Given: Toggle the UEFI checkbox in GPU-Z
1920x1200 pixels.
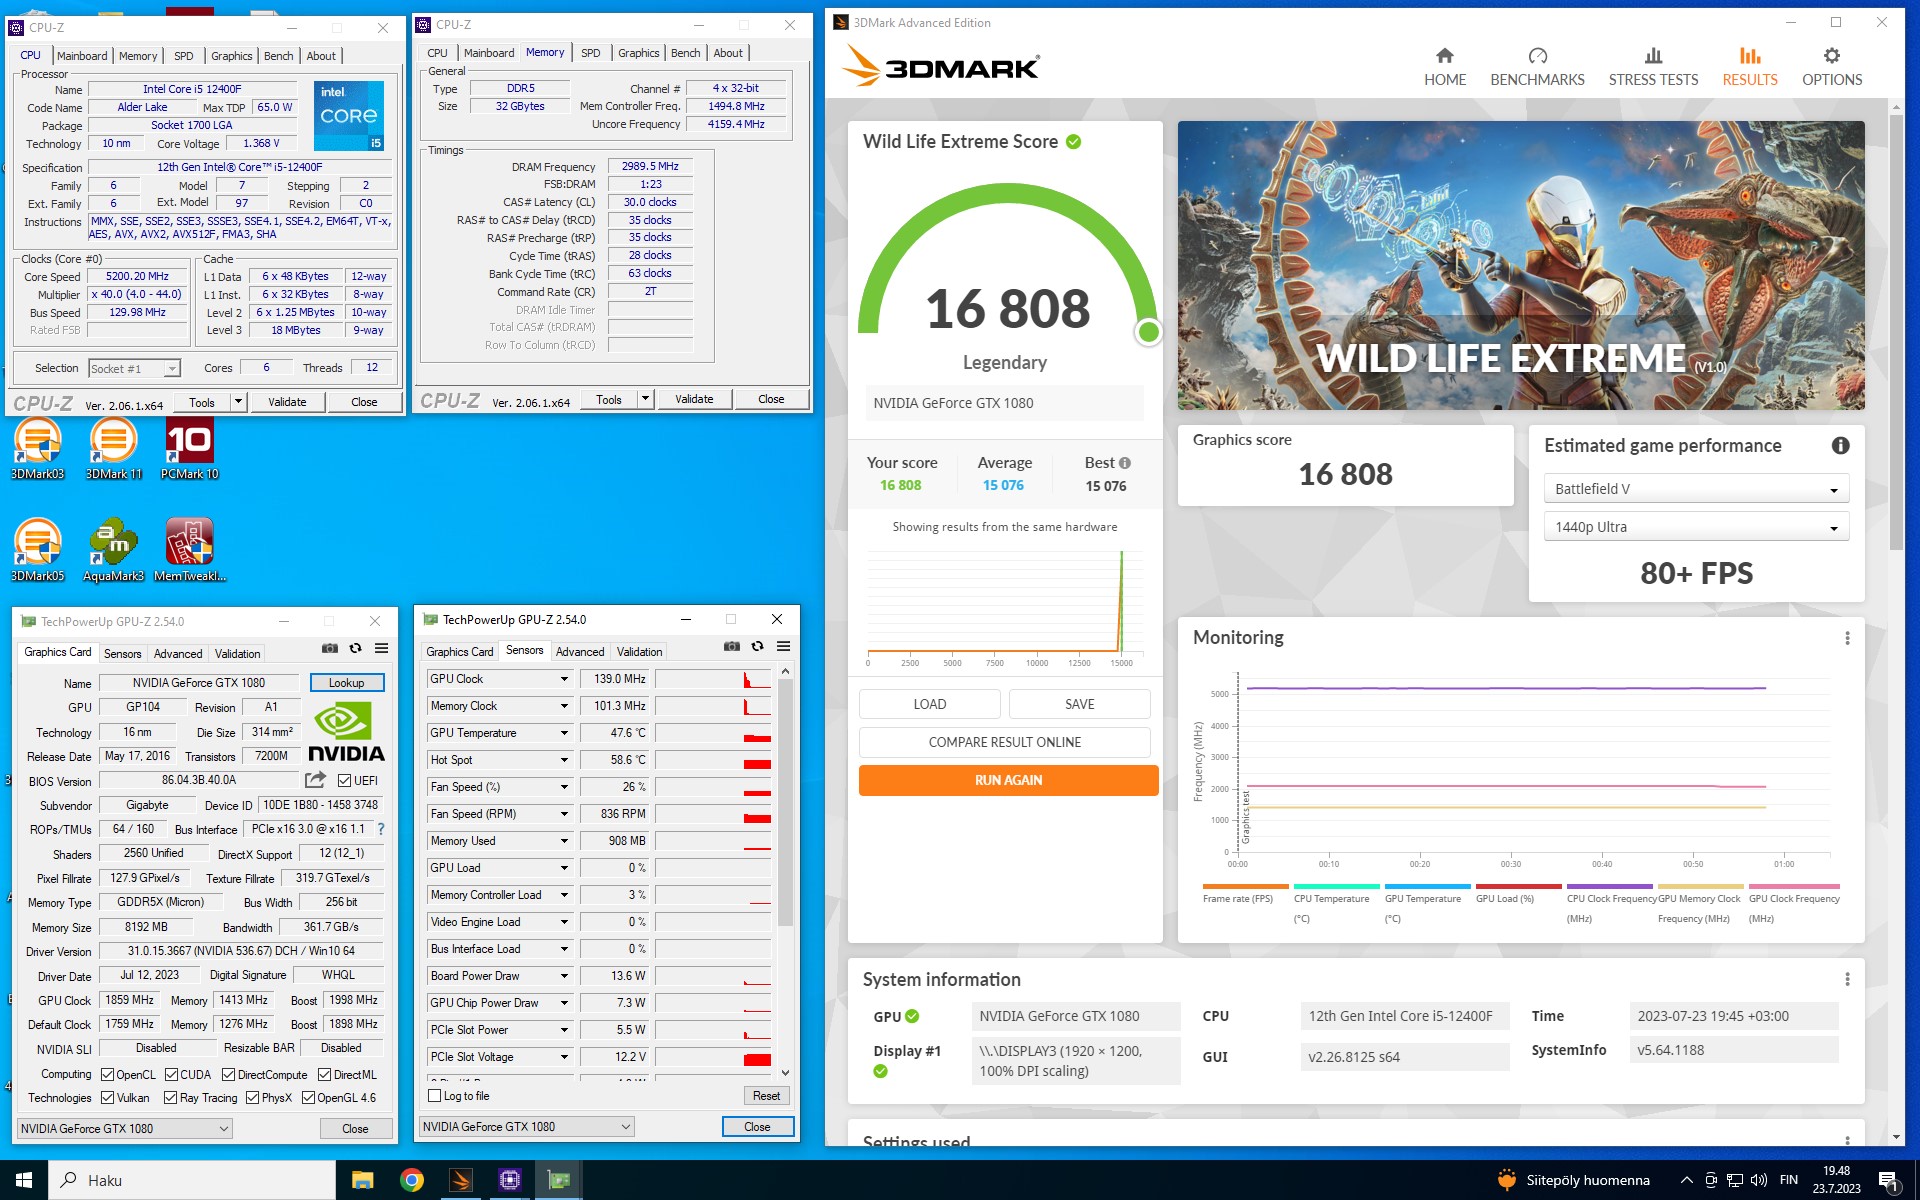Looking at the screenshot, I should pyautogui.click(x=344, y=781).
